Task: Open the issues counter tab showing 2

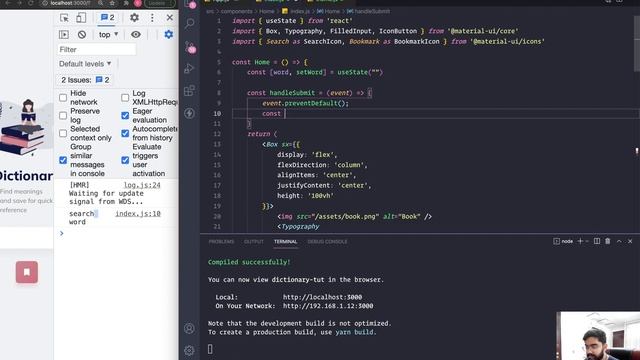Action: tap(108, 18)
